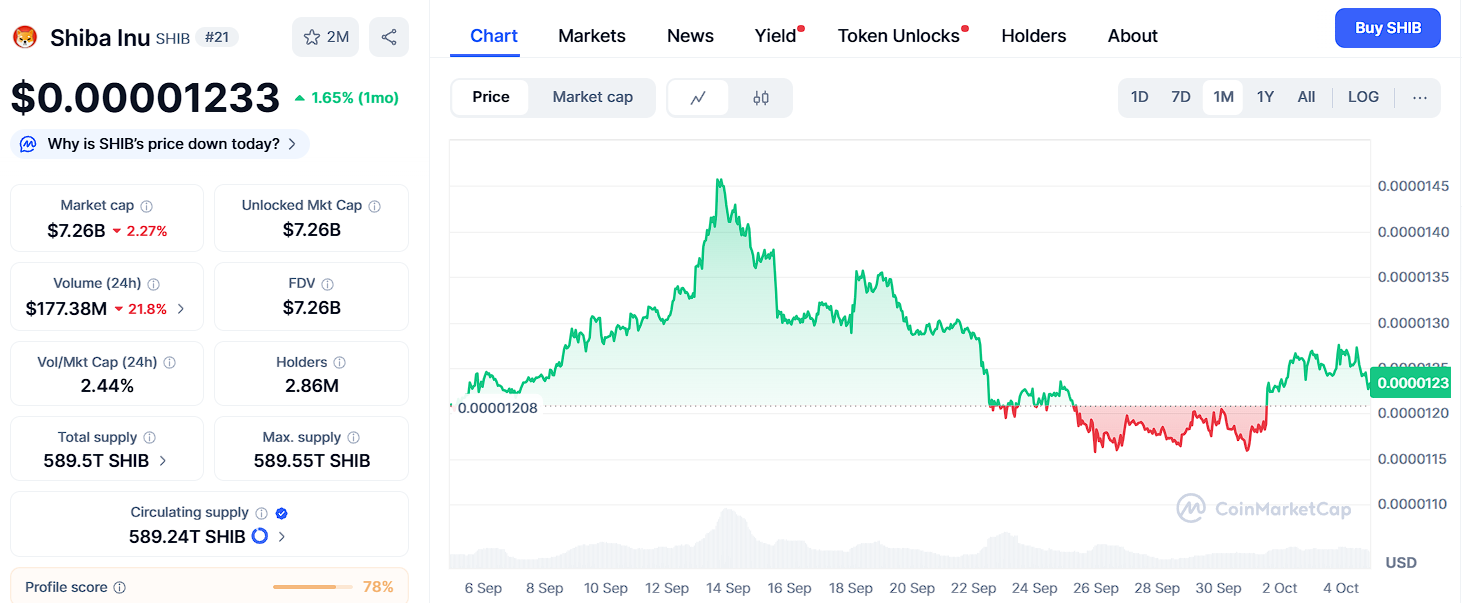Click Profile score info icon
The height and width of the screenshot is (603, 1462).
(120, 588)
